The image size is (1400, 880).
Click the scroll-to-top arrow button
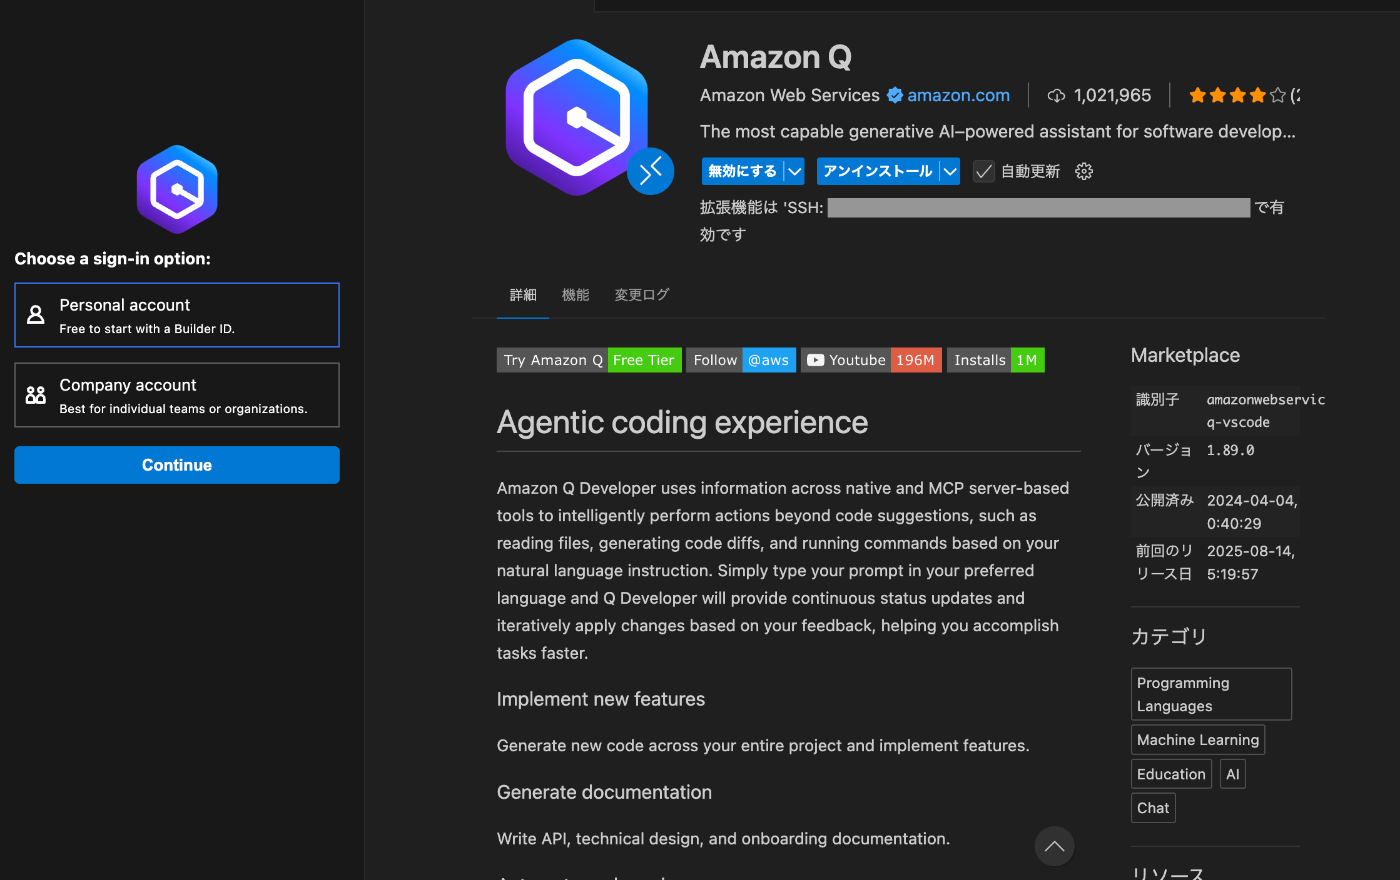coord(1054,846)
